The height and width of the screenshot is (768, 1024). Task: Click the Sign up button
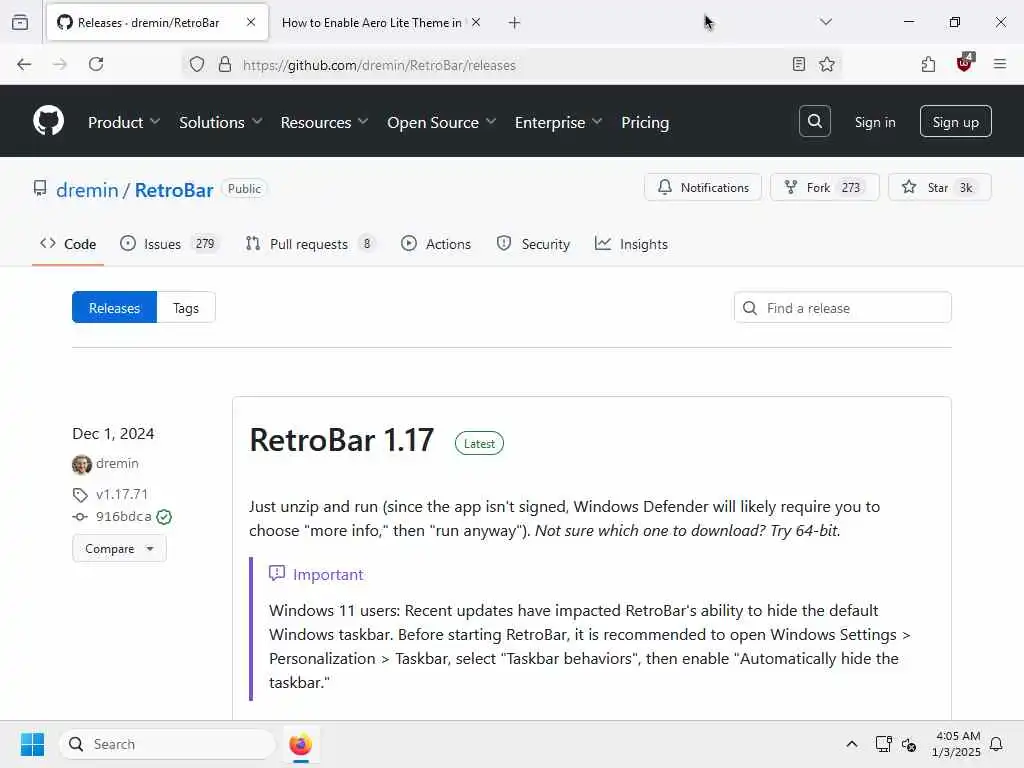tap(955, 121)
